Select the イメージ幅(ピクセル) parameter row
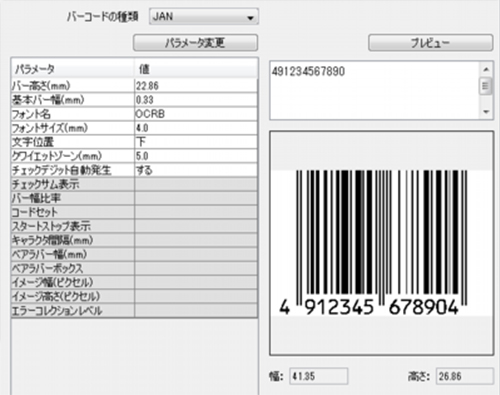This screenshot has height=395, width=500. [134, 282]
